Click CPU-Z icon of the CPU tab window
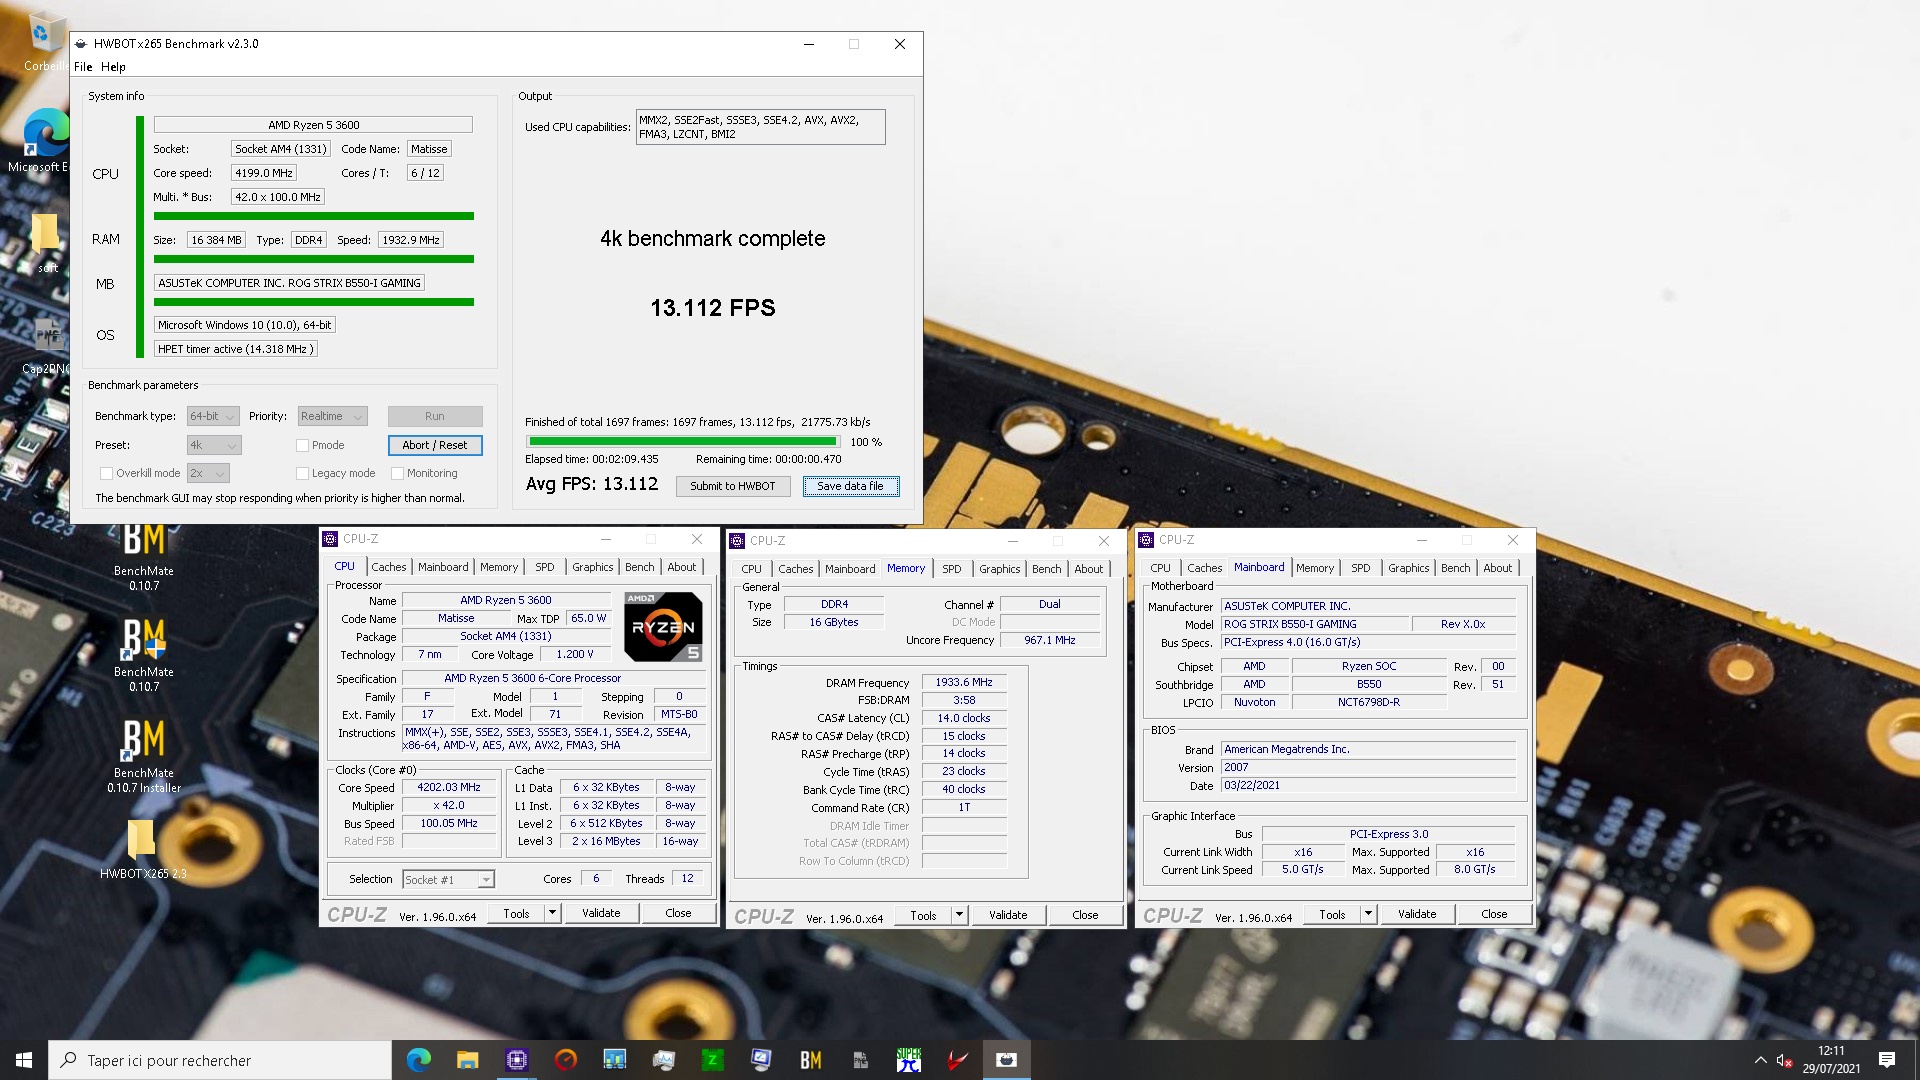Screen dimensions: 1920x1080 pos(330,539)
